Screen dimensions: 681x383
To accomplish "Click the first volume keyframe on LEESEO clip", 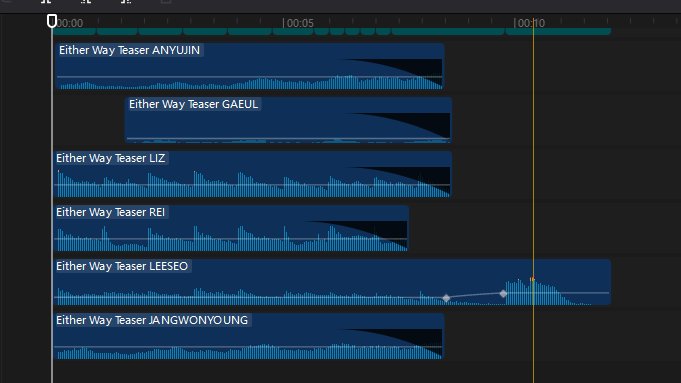I will pyautogui.click(x=446, y=298).
